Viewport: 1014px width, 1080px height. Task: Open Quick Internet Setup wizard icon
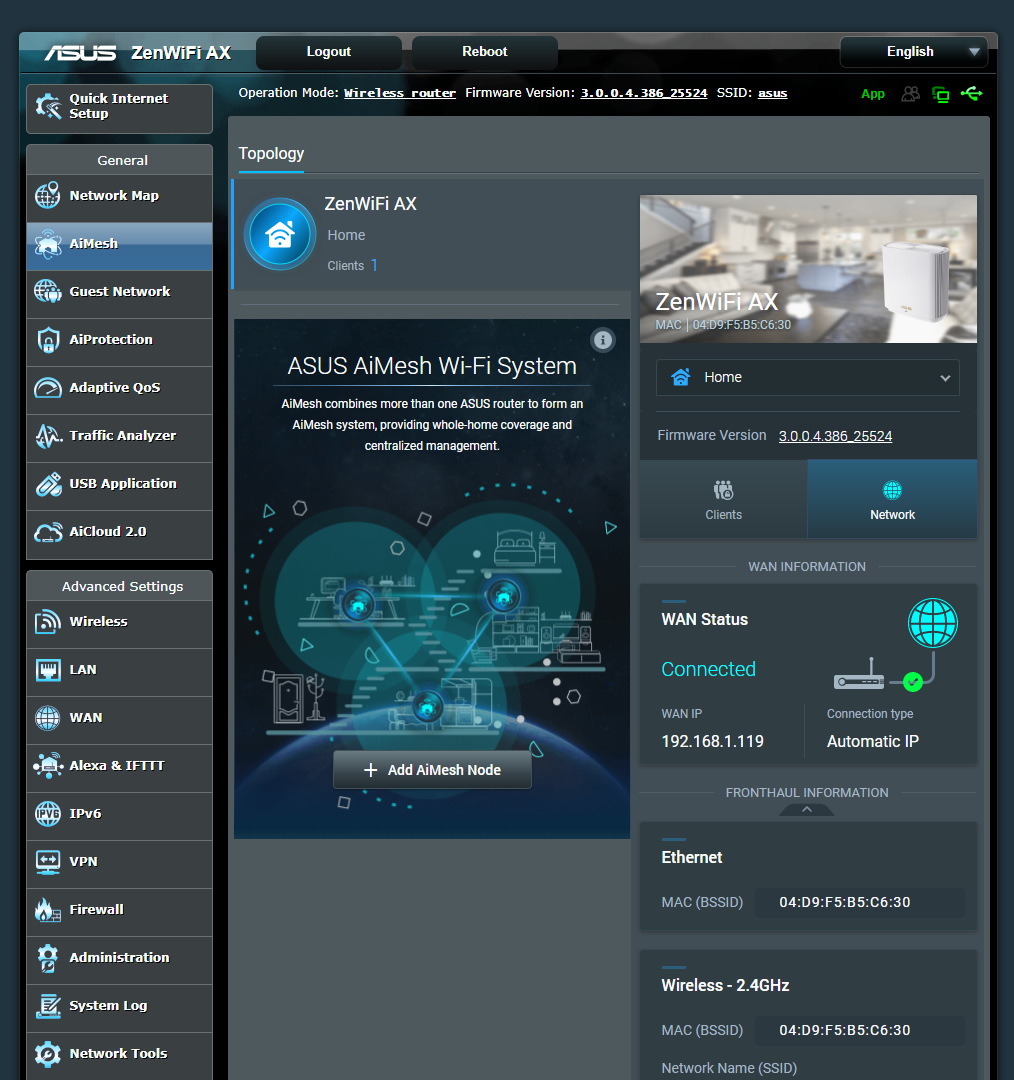pyautogui.click(x=48, y=107)
